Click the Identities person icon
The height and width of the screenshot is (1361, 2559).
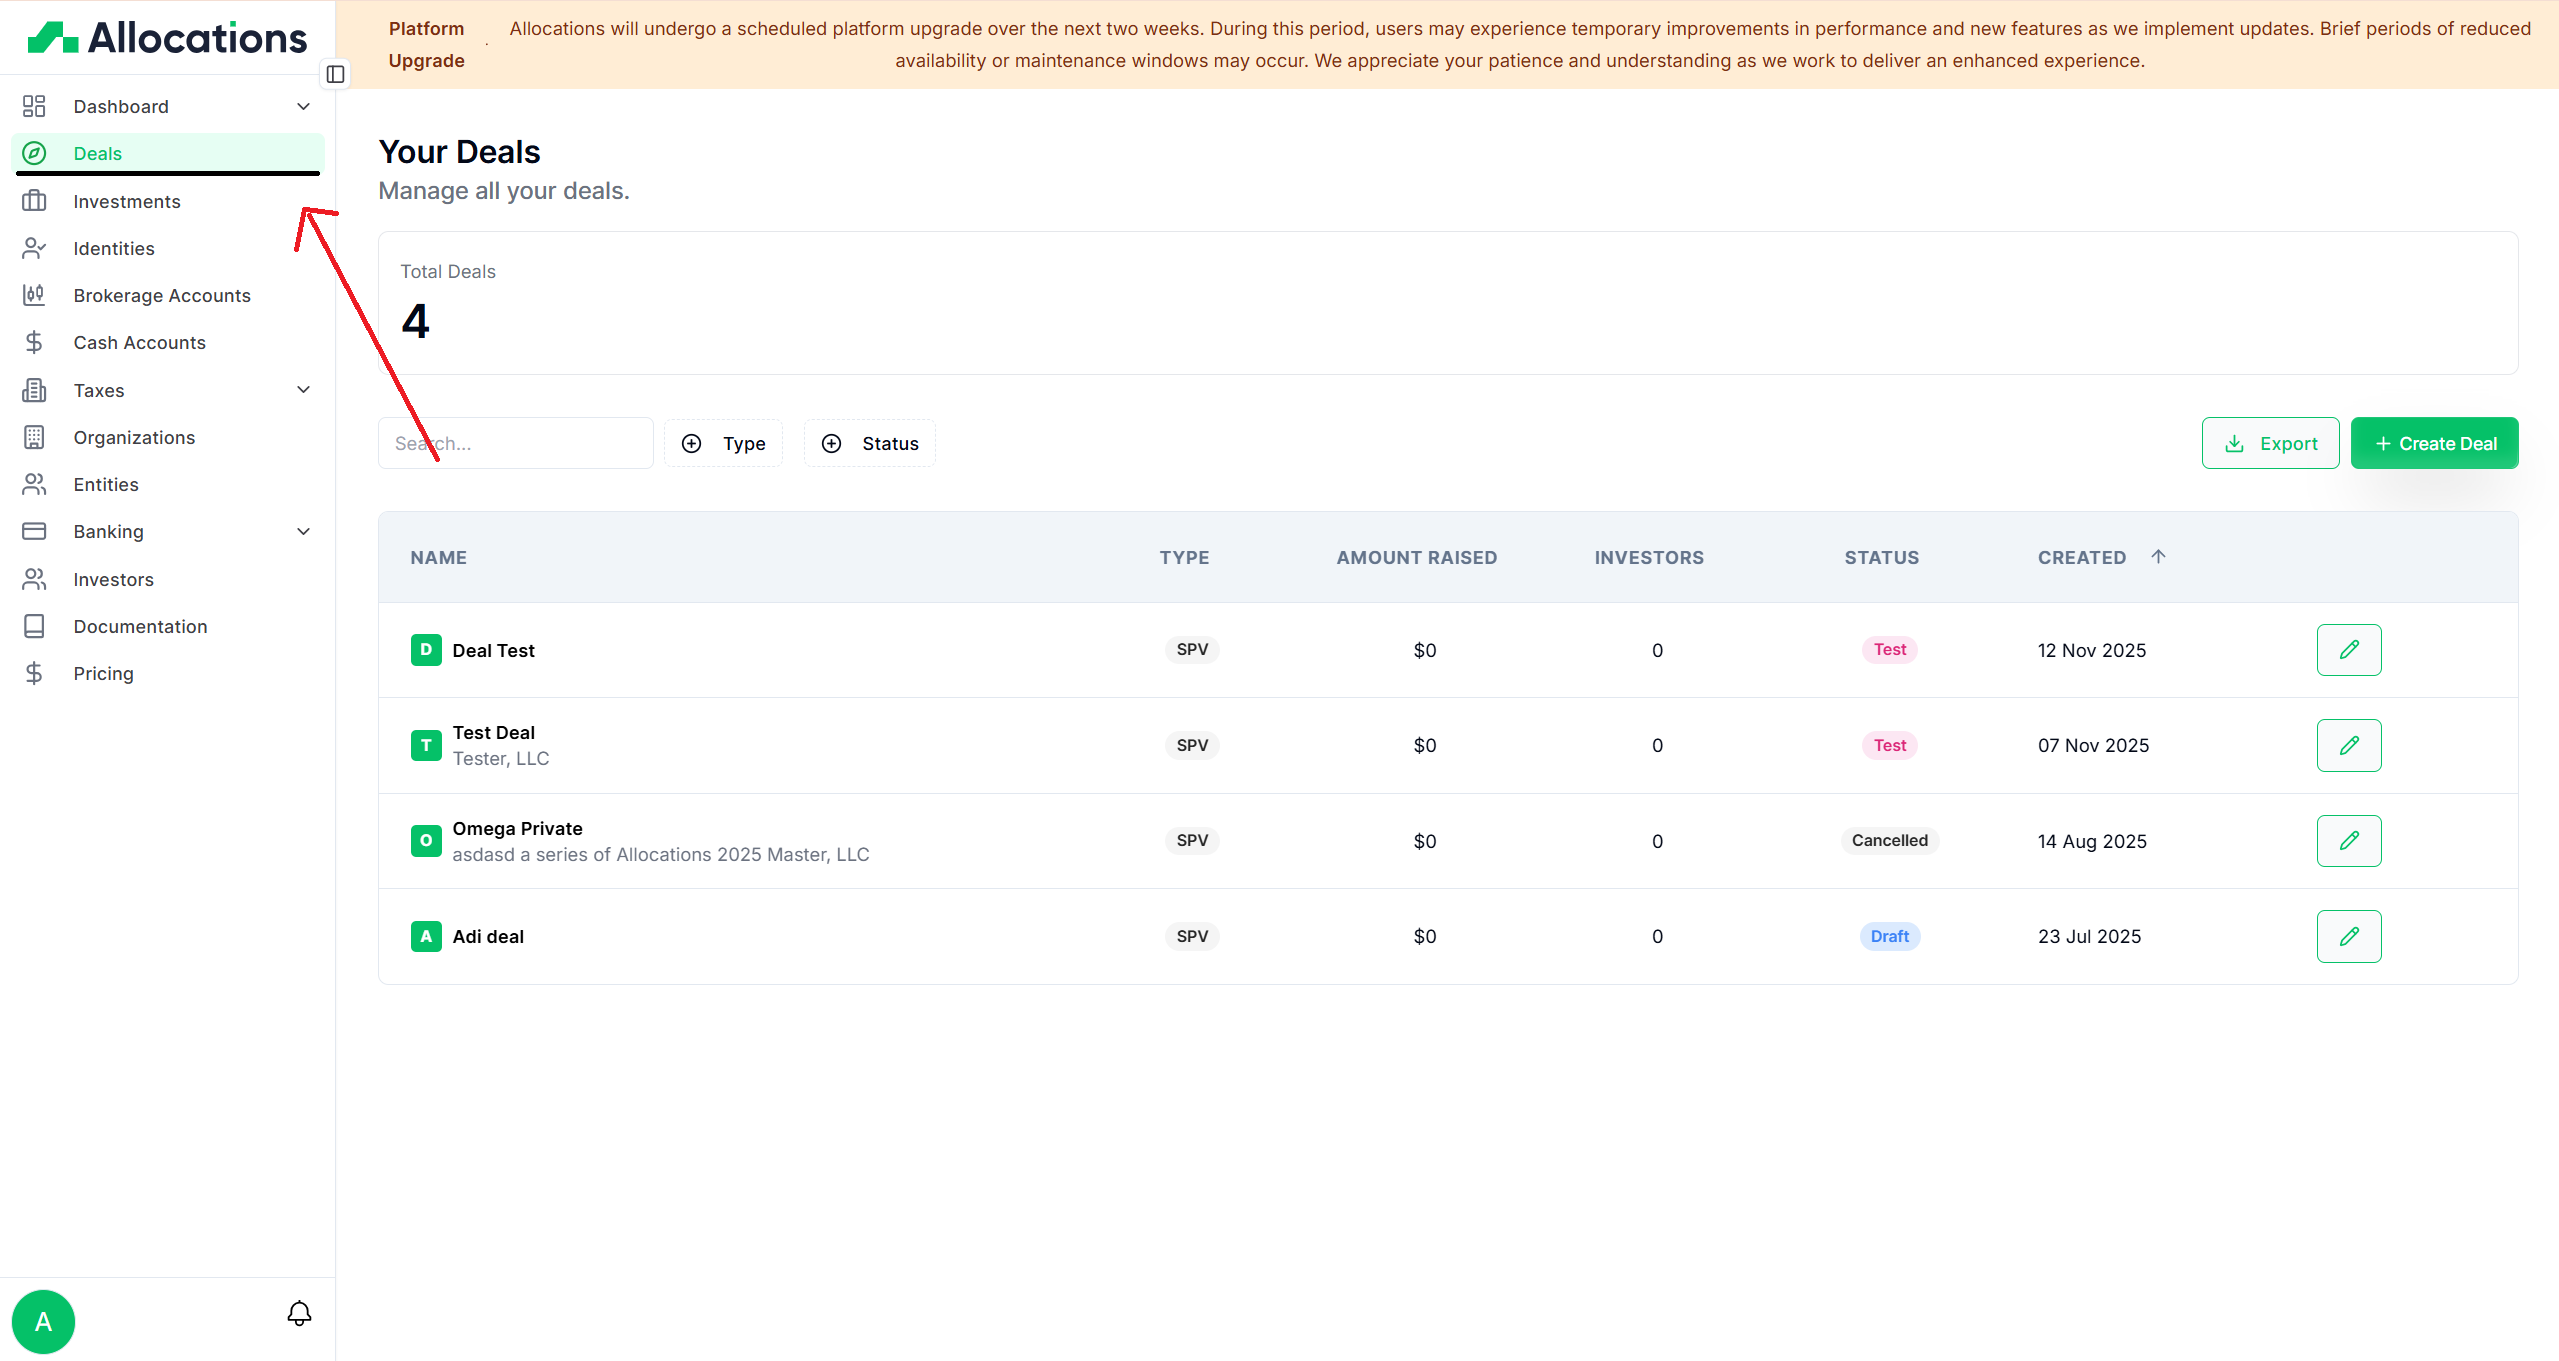(x=34, y=248)
